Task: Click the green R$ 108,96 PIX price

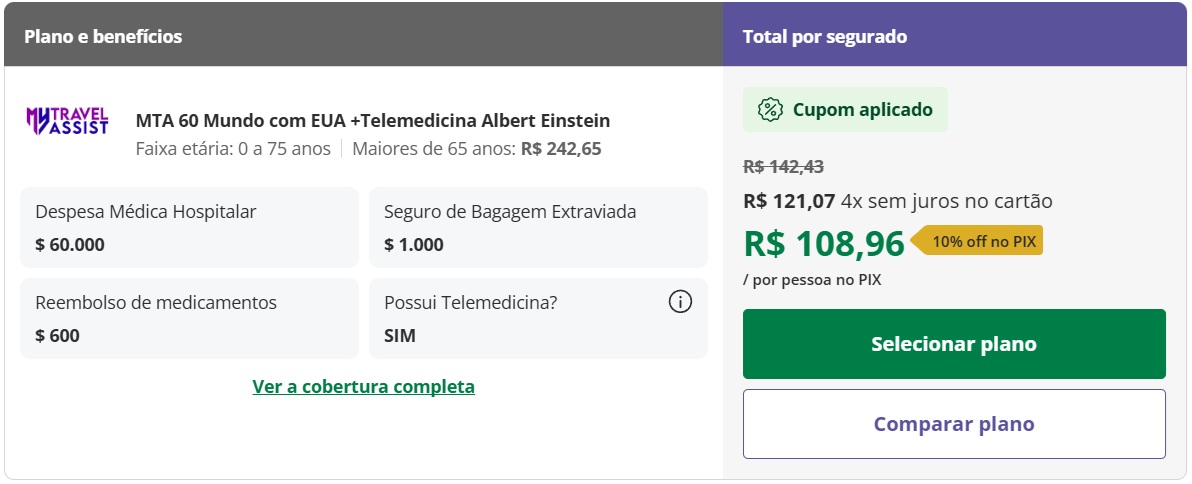Action: click(824, 243)
